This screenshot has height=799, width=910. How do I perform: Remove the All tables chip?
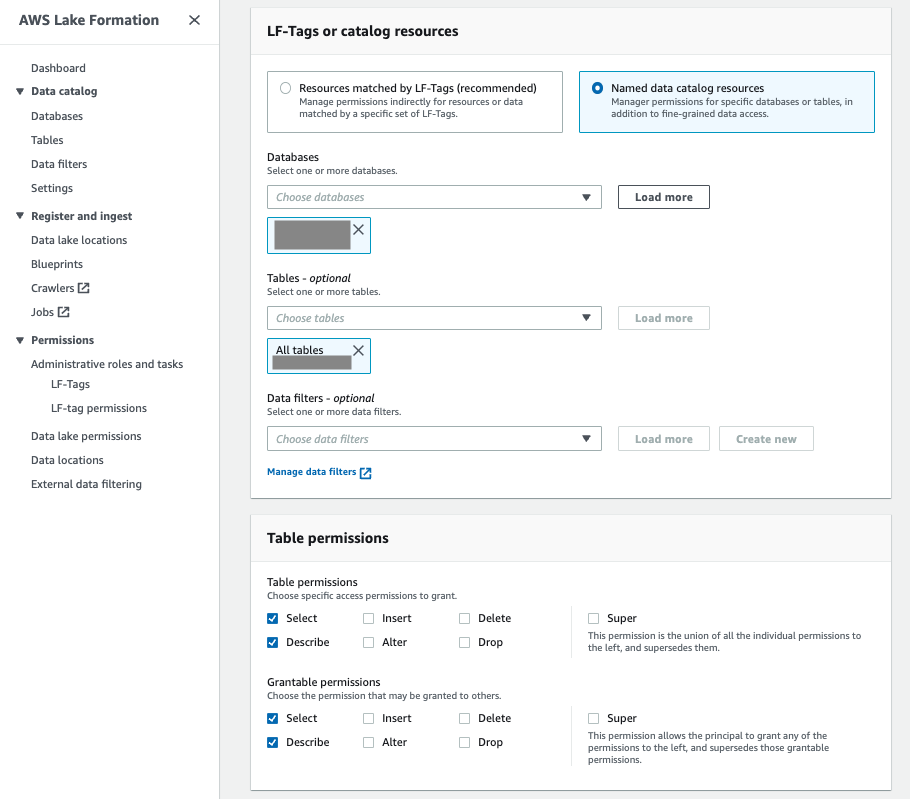tap(359, 350)
